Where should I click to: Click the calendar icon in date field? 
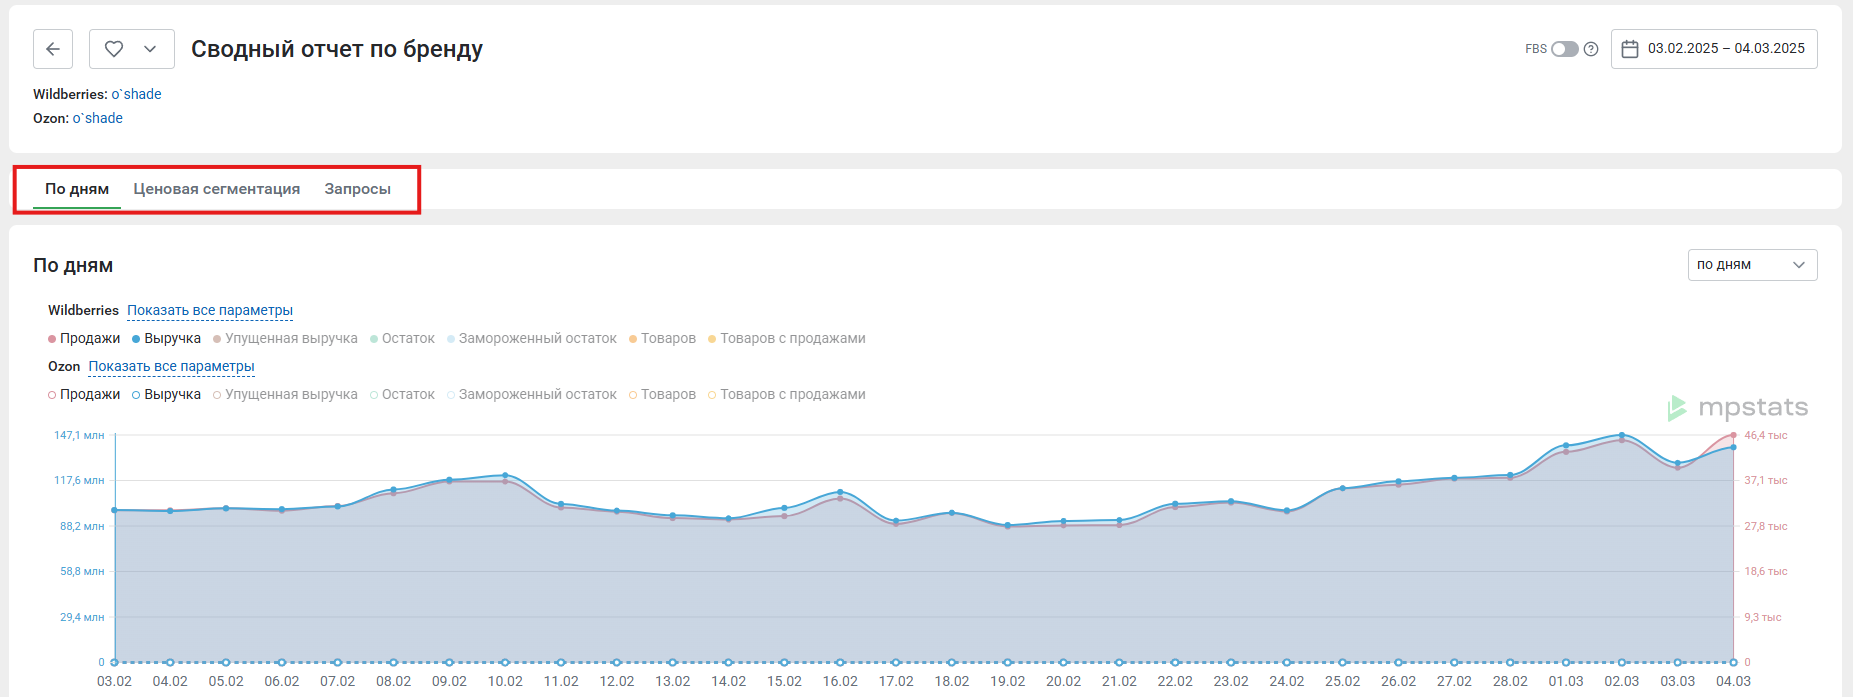[x=1630, y=49]
